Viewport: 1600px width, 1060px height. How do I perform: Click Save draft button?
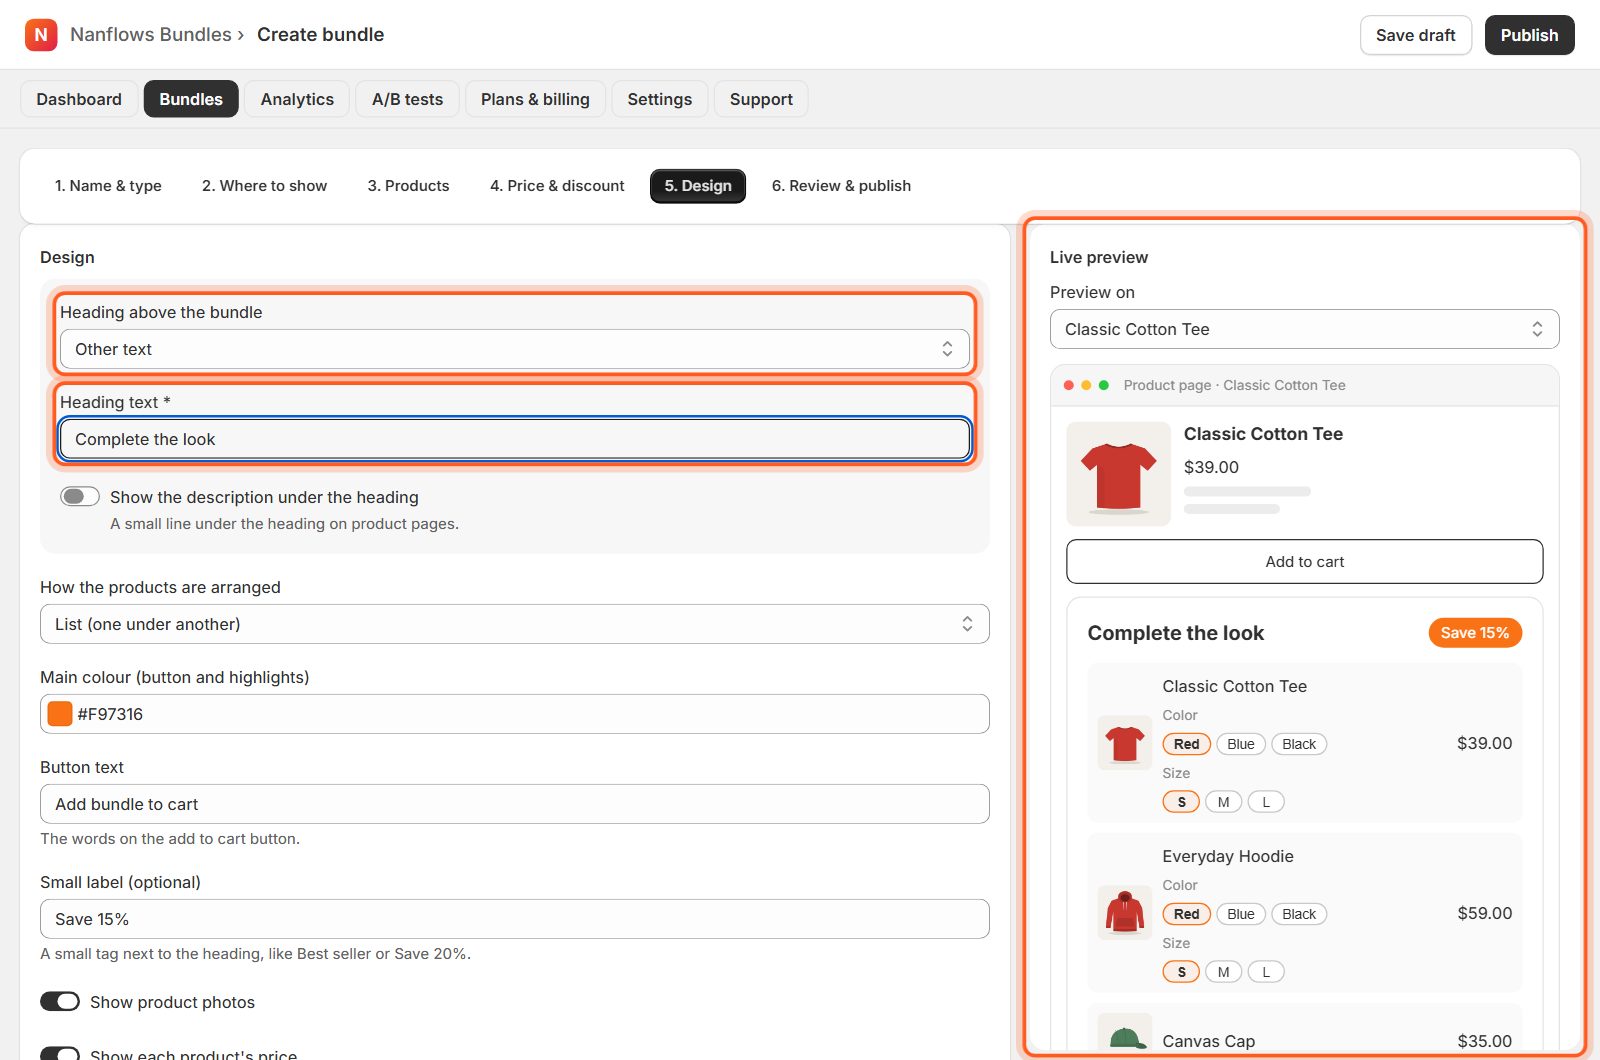click(1416, 35)
